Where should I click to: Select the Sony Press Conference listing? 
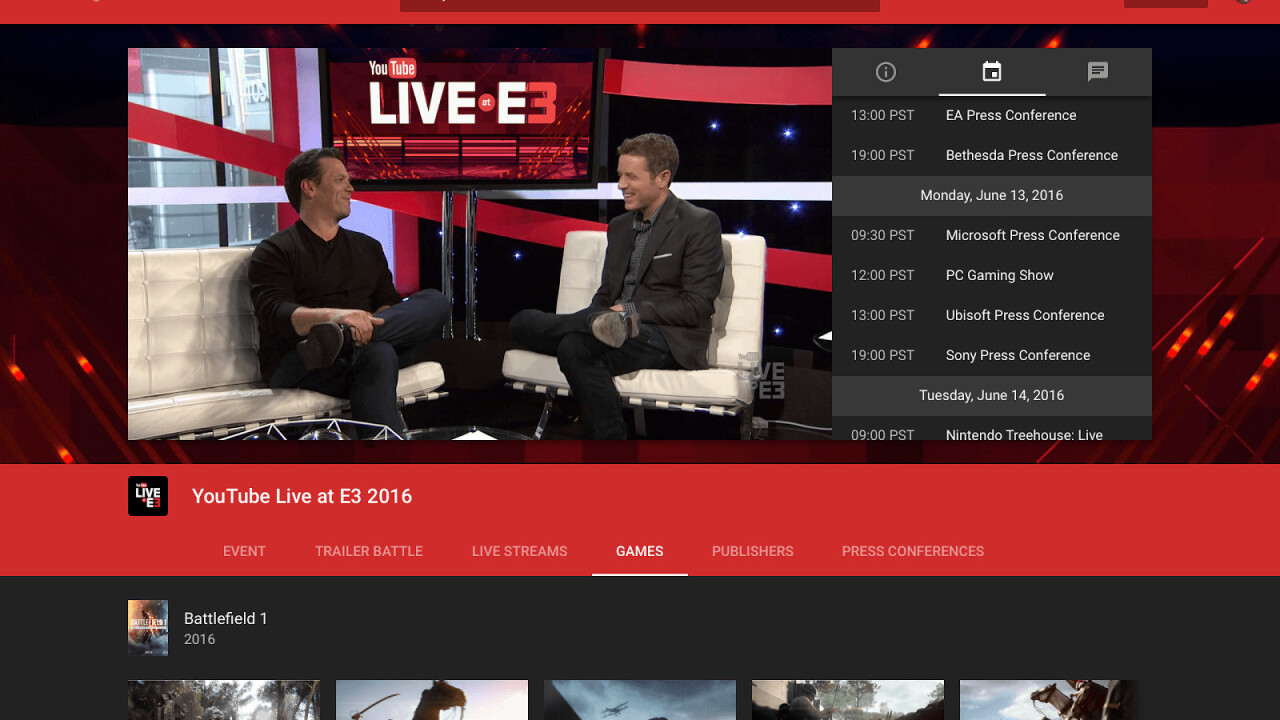[x=1017, y=355]
